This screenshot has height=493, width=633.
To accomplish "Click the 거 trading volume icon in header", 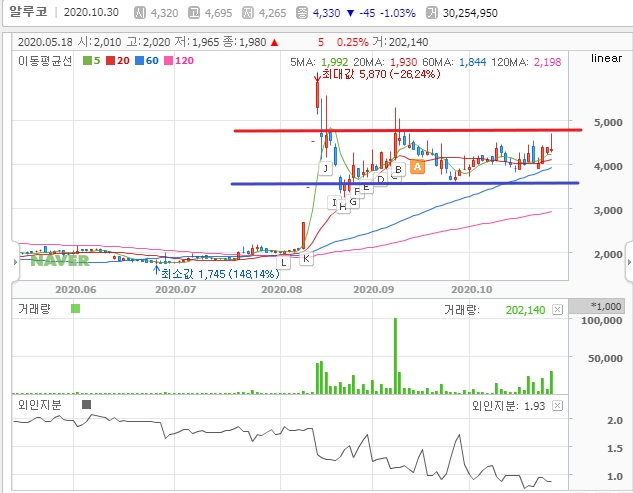I will [x=432, y=13].
